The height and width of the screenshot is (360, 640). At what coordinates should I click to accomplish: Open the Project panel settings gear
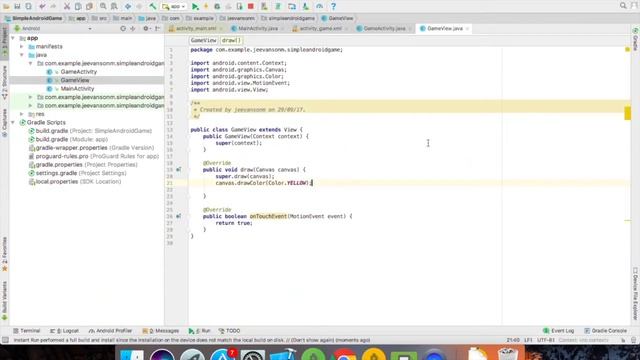(146, 29)
